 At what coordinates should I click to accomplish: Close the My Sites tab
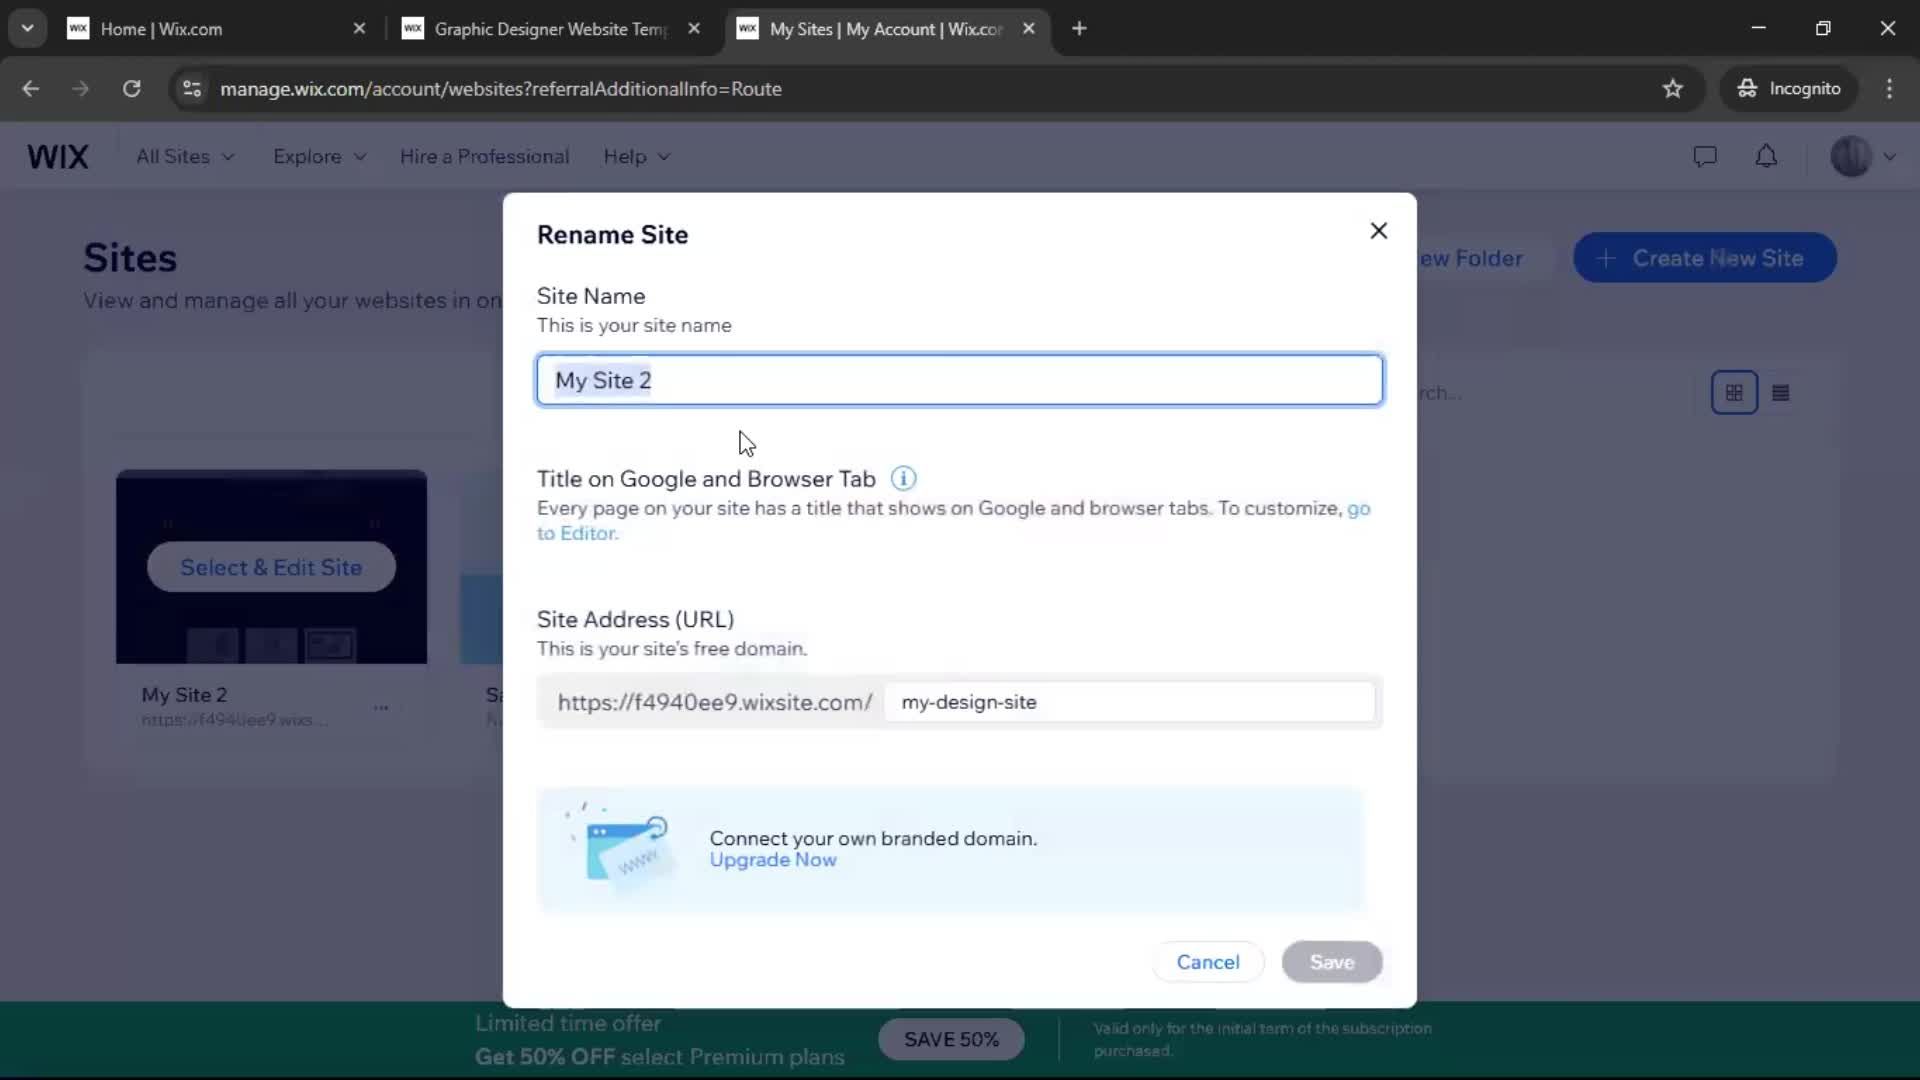click(1028, 29)
